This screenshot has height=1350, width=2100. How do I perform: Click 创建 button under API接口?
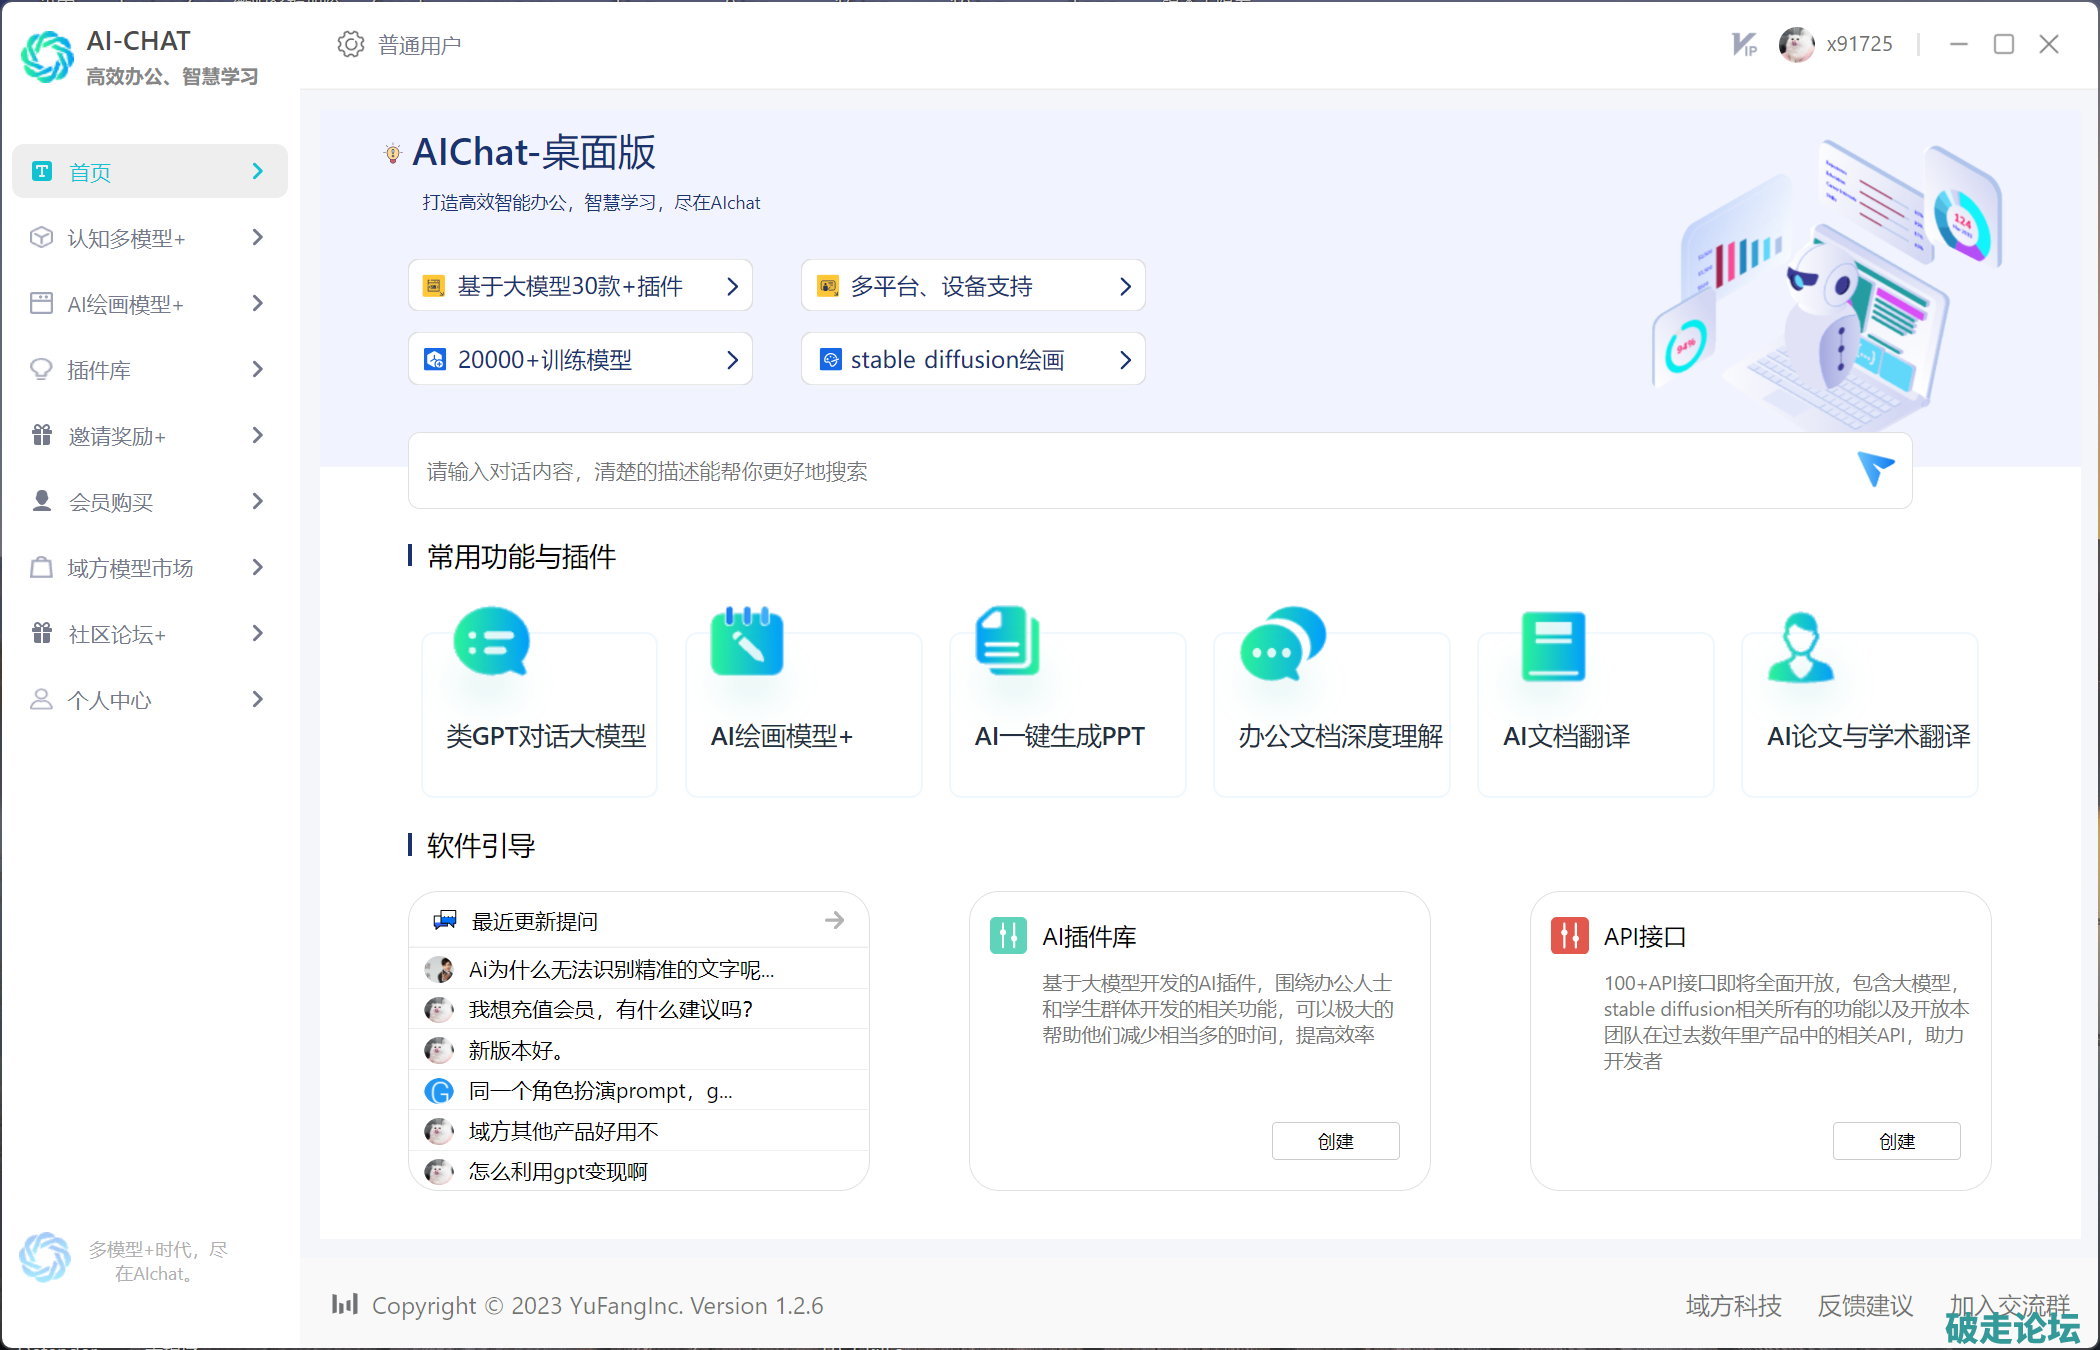click(1896, 1141)
